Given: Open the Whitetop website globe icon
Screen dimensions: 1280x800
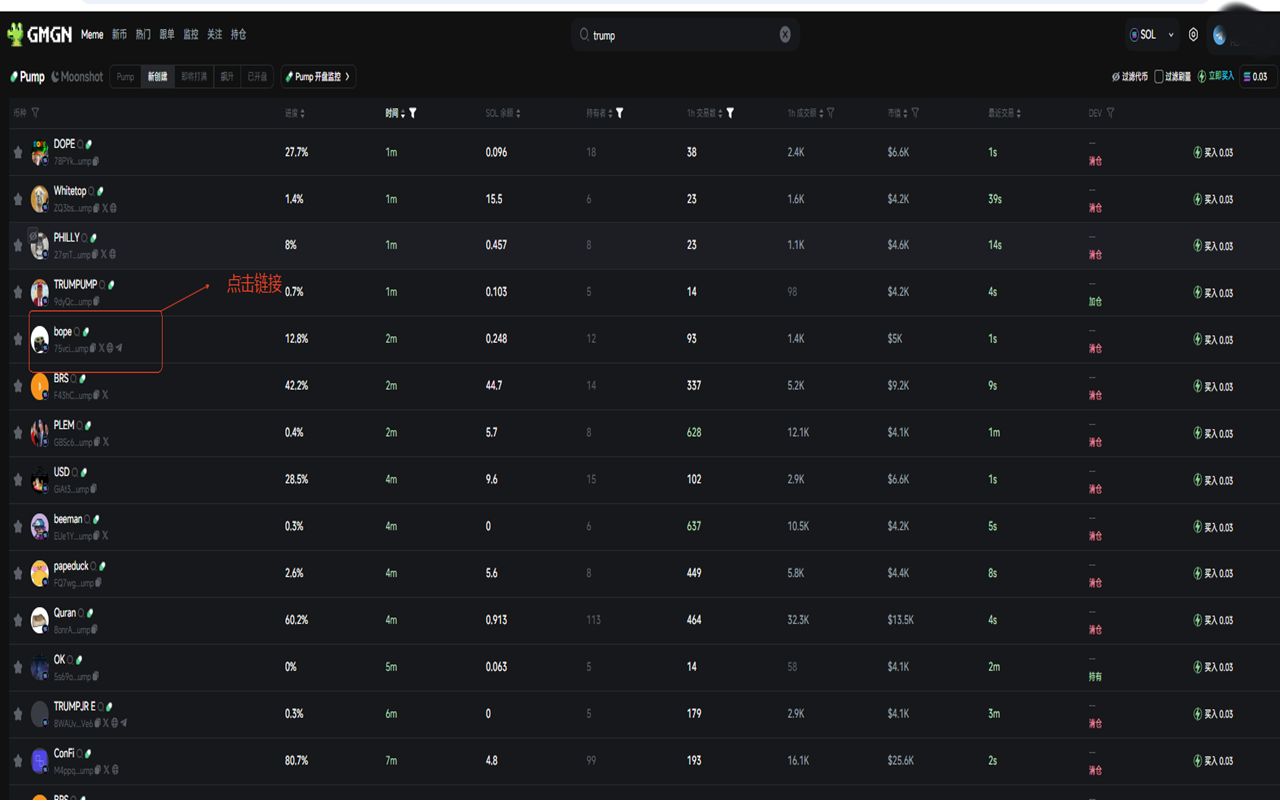Looking at the screenshot, I should 113,208.
